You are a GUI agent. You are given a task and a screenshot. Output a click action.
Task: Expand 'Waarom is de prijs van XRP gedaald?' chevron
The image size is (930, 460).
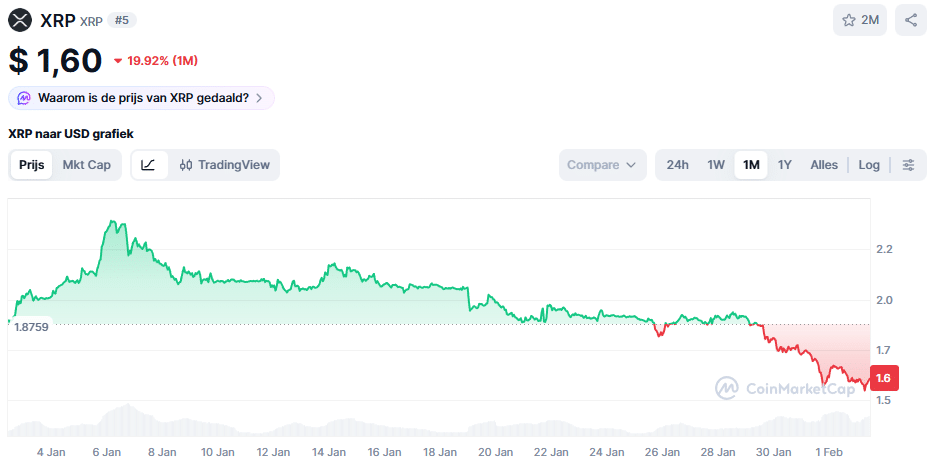pyautogui.click(x=260, y=98)
